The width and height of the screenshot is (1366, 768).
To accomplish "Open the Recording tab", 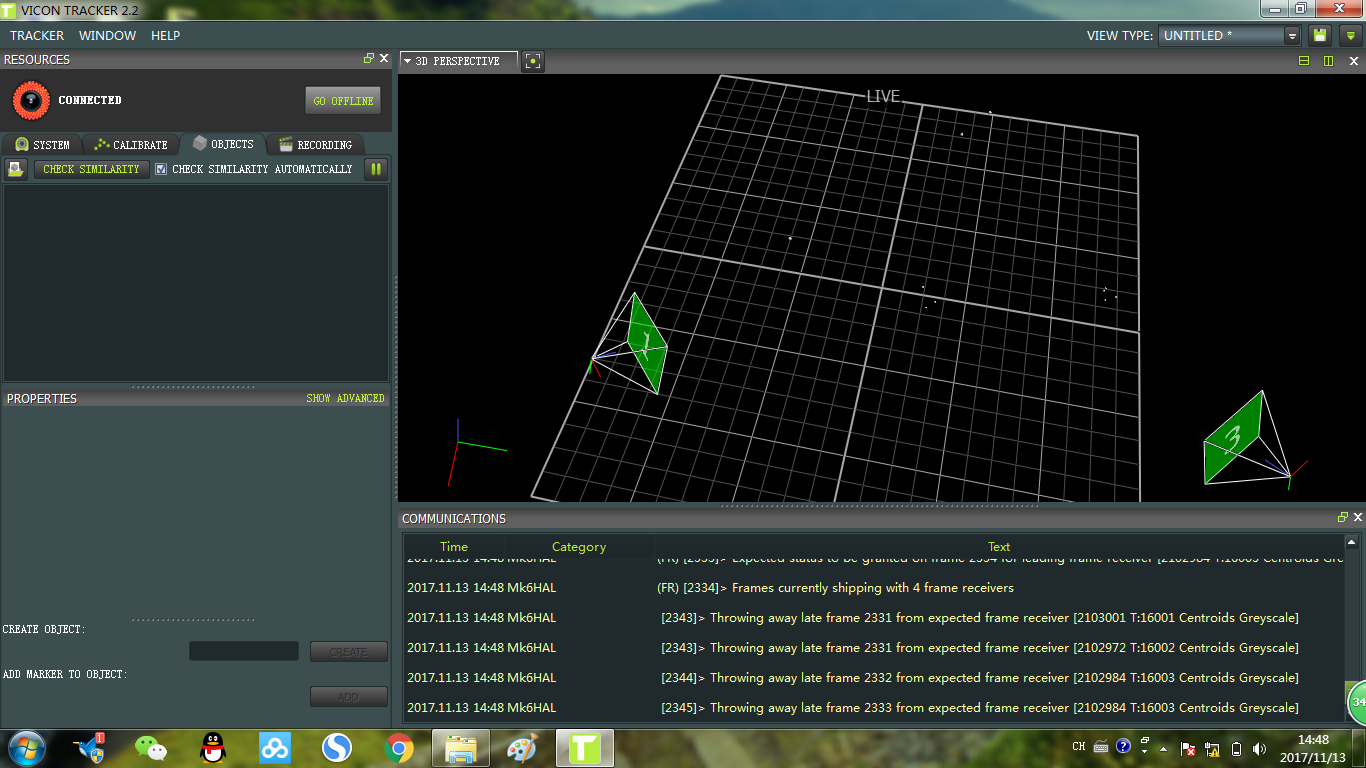I will click(x=315, y=145).
